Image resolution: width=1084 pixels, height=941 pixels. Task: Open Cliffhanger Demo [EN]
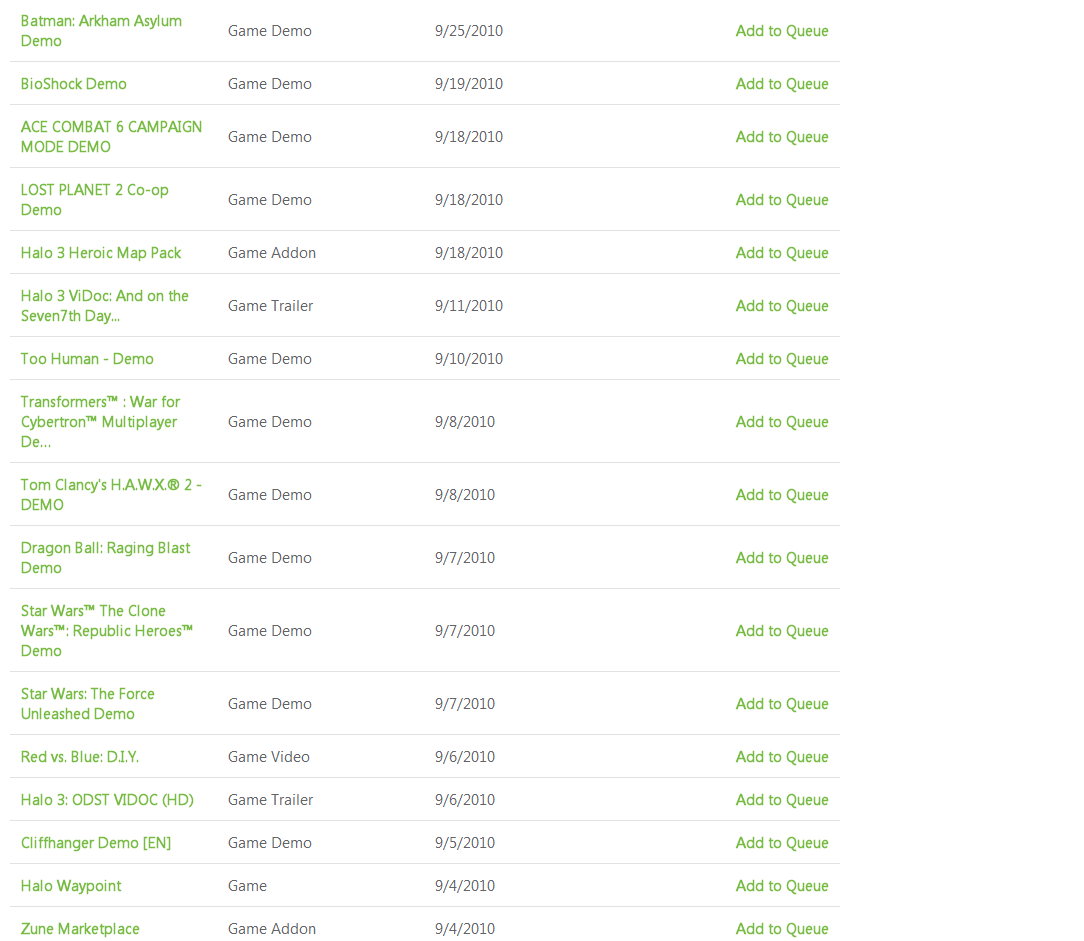click(x=95, y=843)
